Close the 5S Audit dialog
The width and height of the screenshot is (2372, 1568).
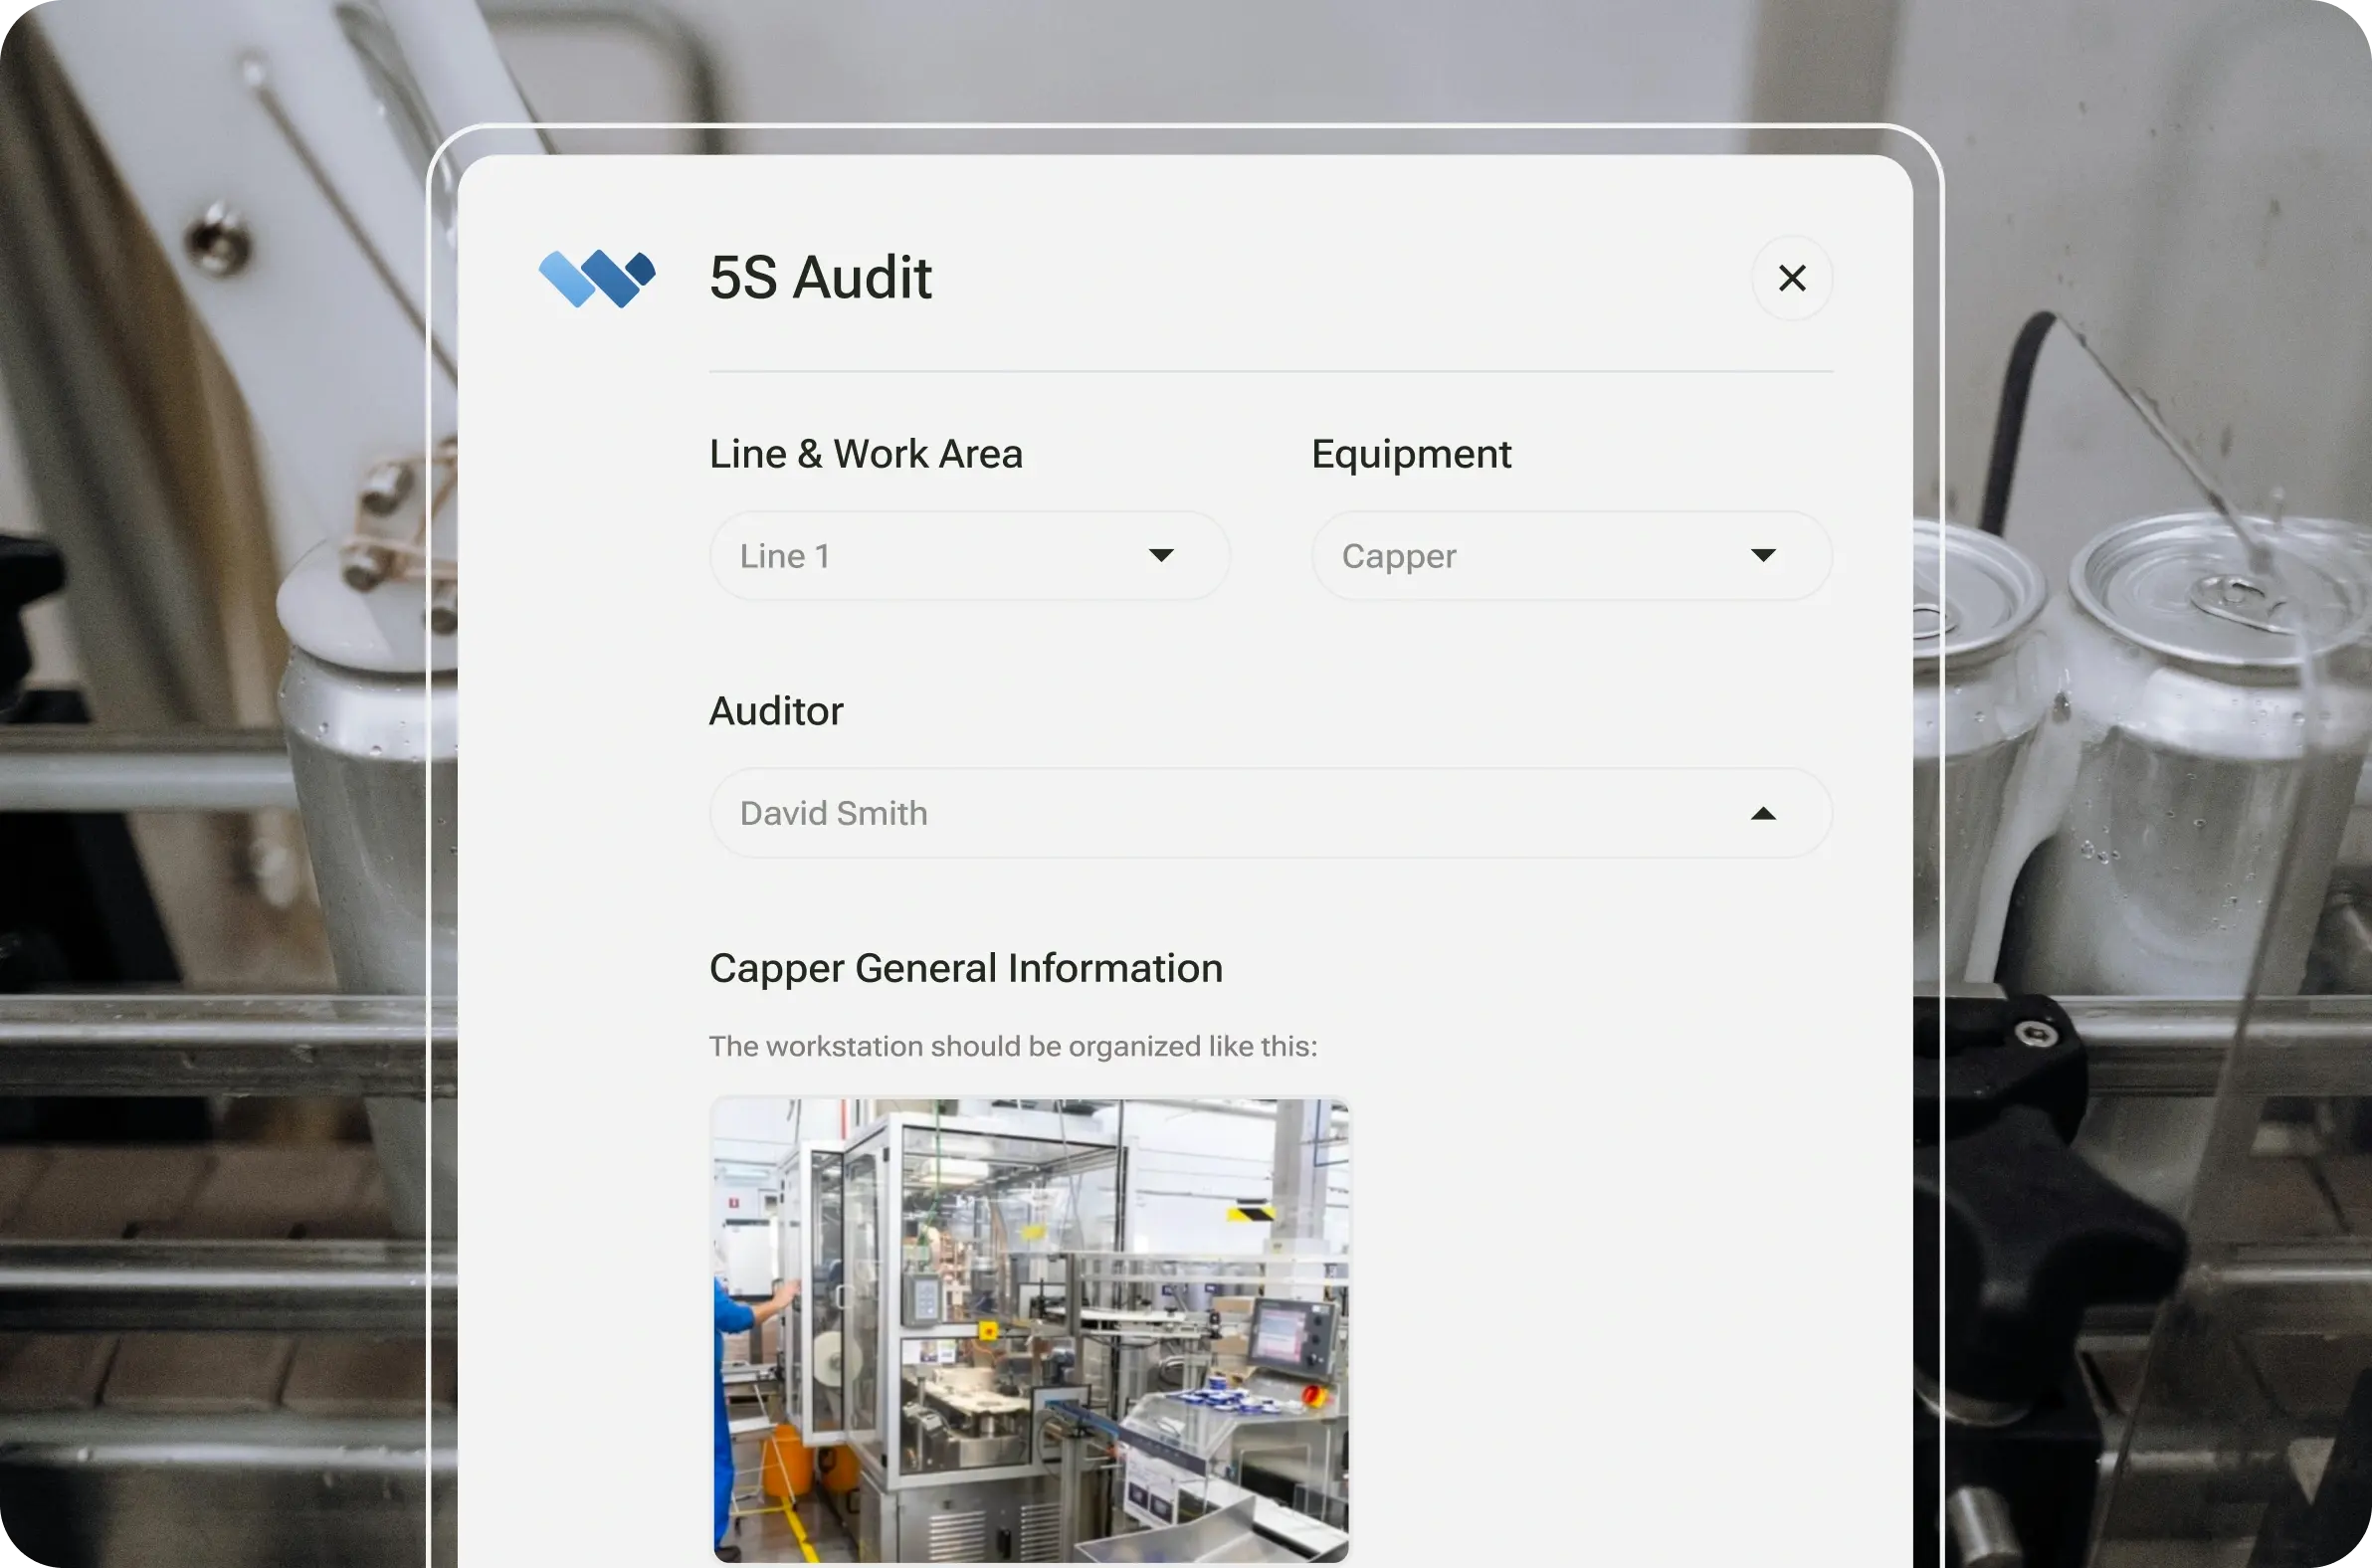pos(1791,278)
